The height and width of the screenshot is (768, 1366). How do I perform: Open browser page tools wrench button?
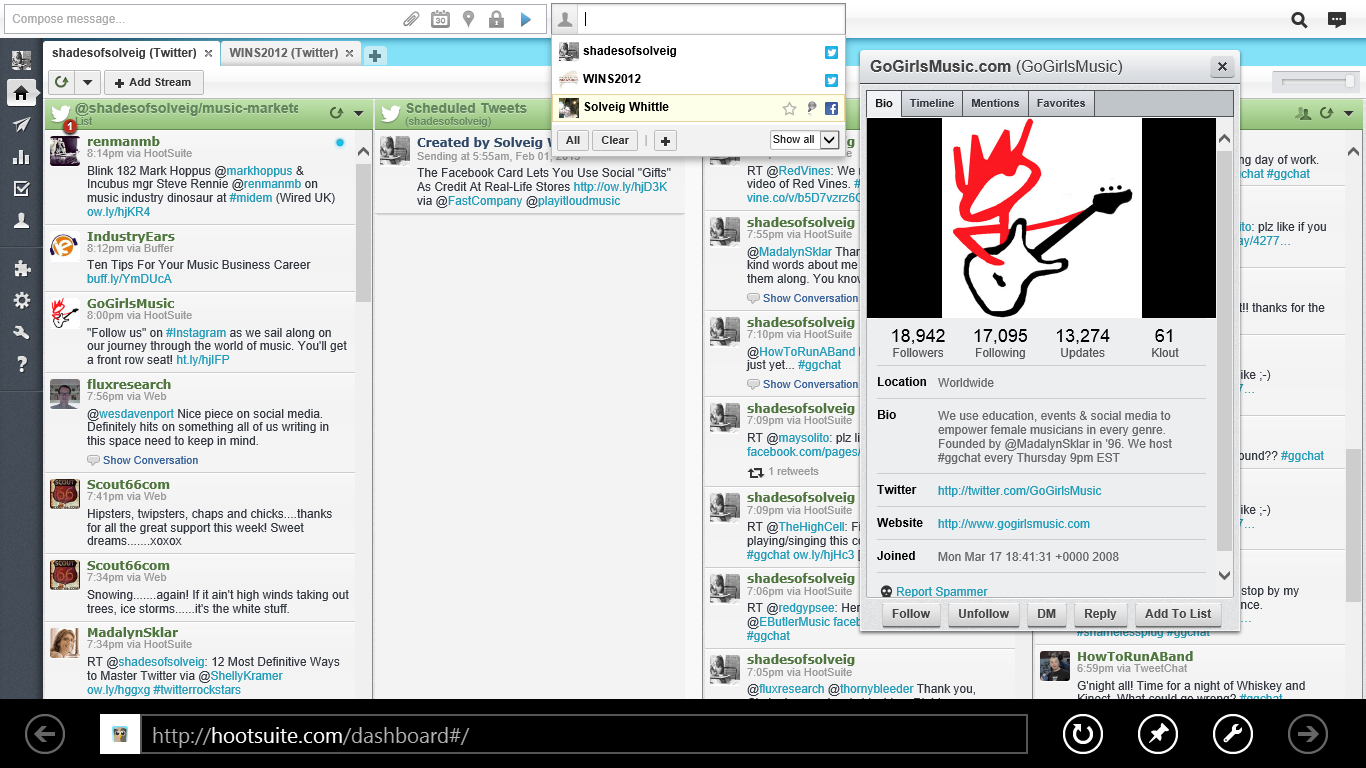[1233, 735]
